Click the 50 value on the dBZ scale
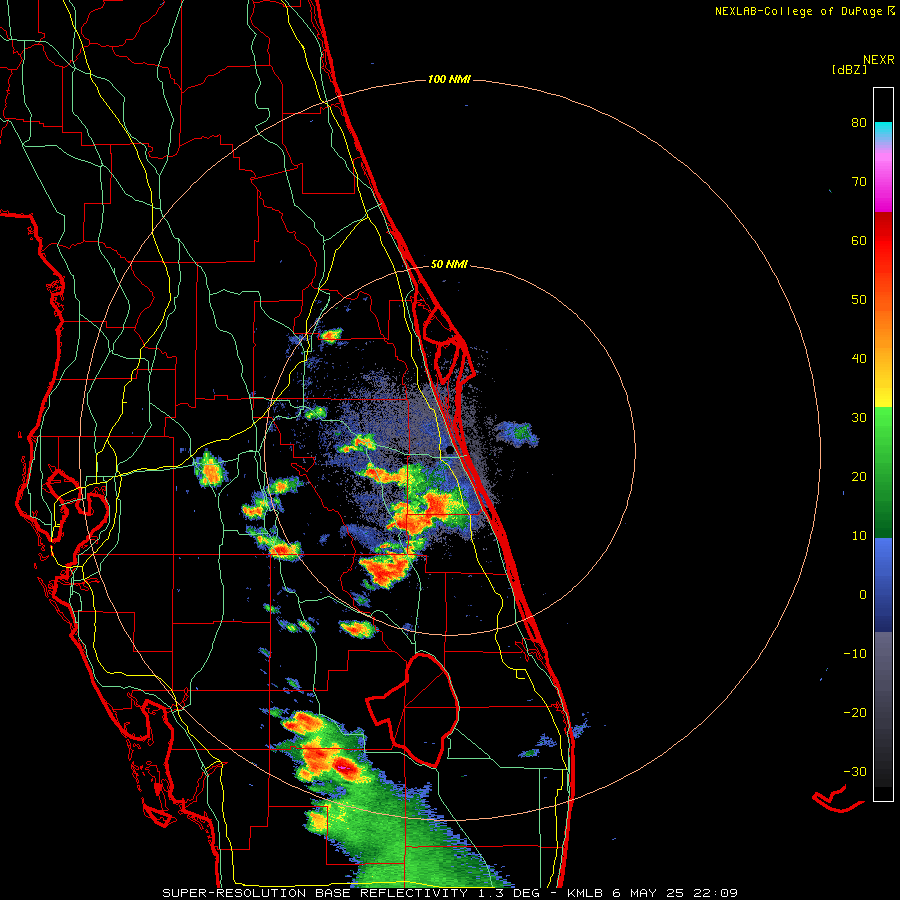The image size is (900, 900). 859,300
